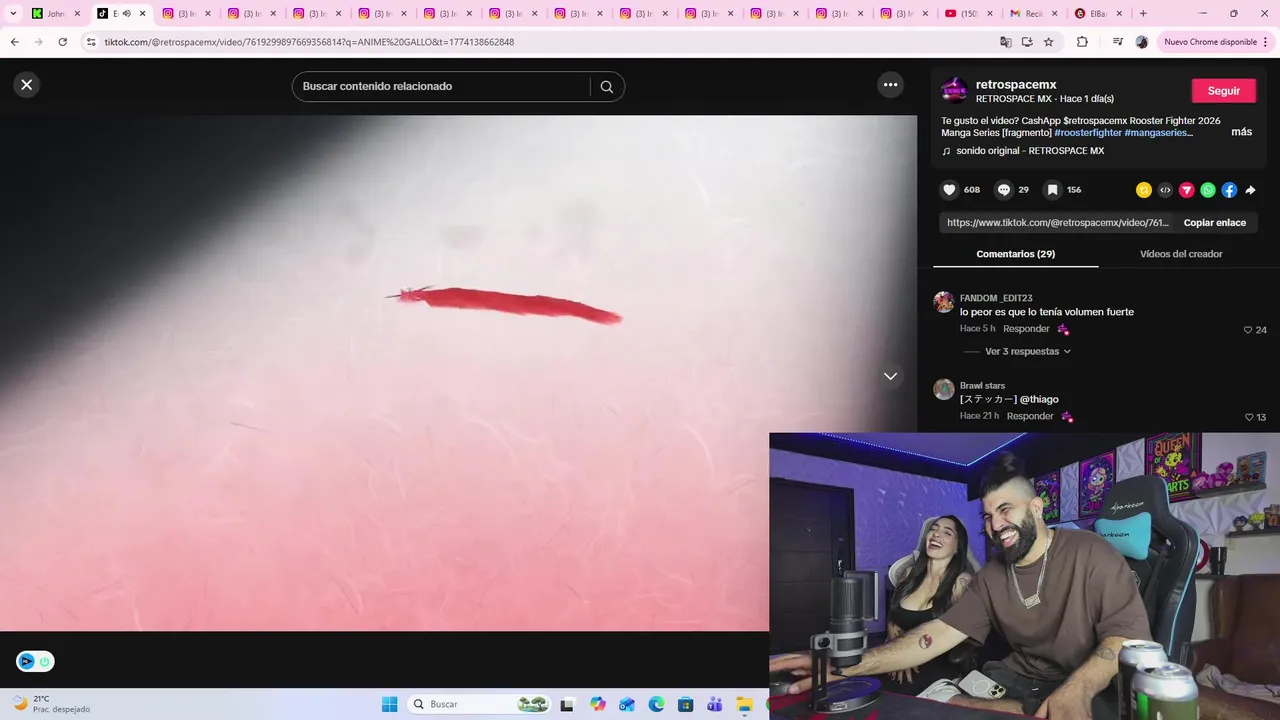Click the video playback area
Viewport: 1280px width, 720px height.
[458, 373]
